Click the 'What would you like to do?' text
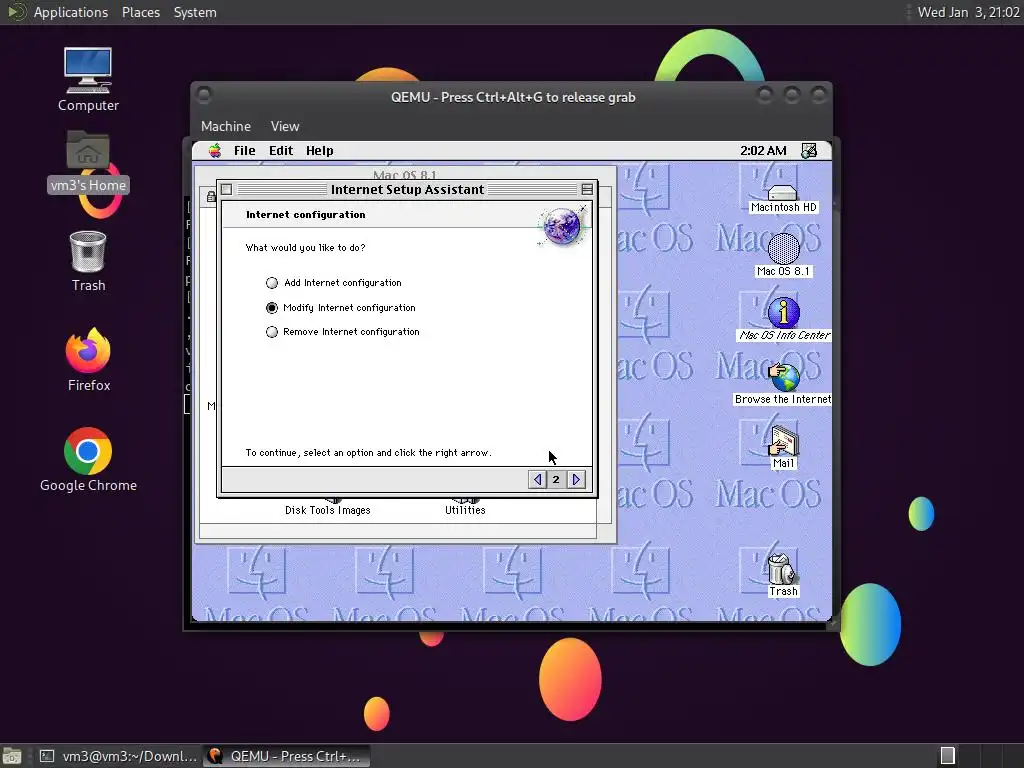This screenshot has width=1024, height=768. pos(305,248)
